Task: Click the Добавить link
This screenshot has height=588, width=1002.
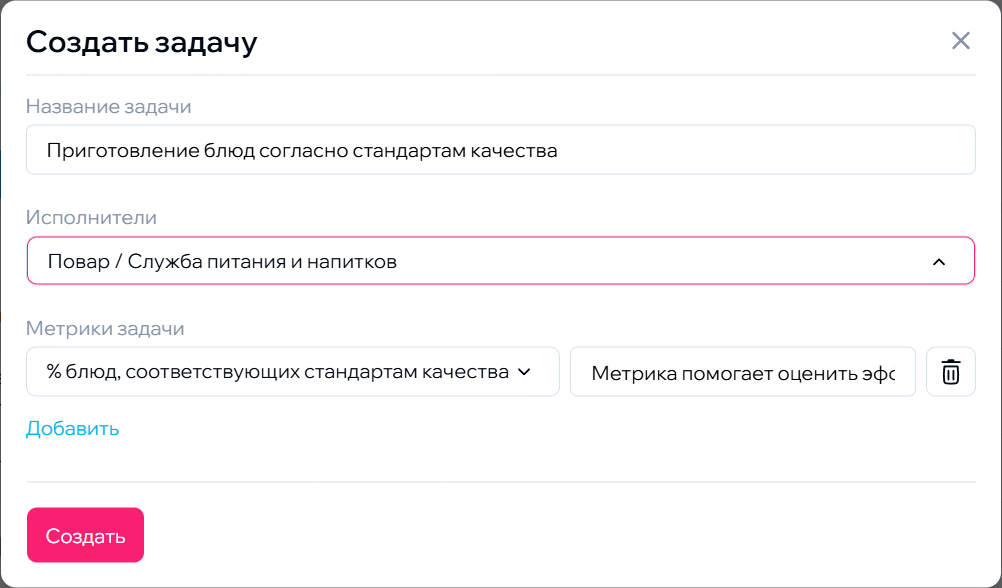Action: (73, 429)
